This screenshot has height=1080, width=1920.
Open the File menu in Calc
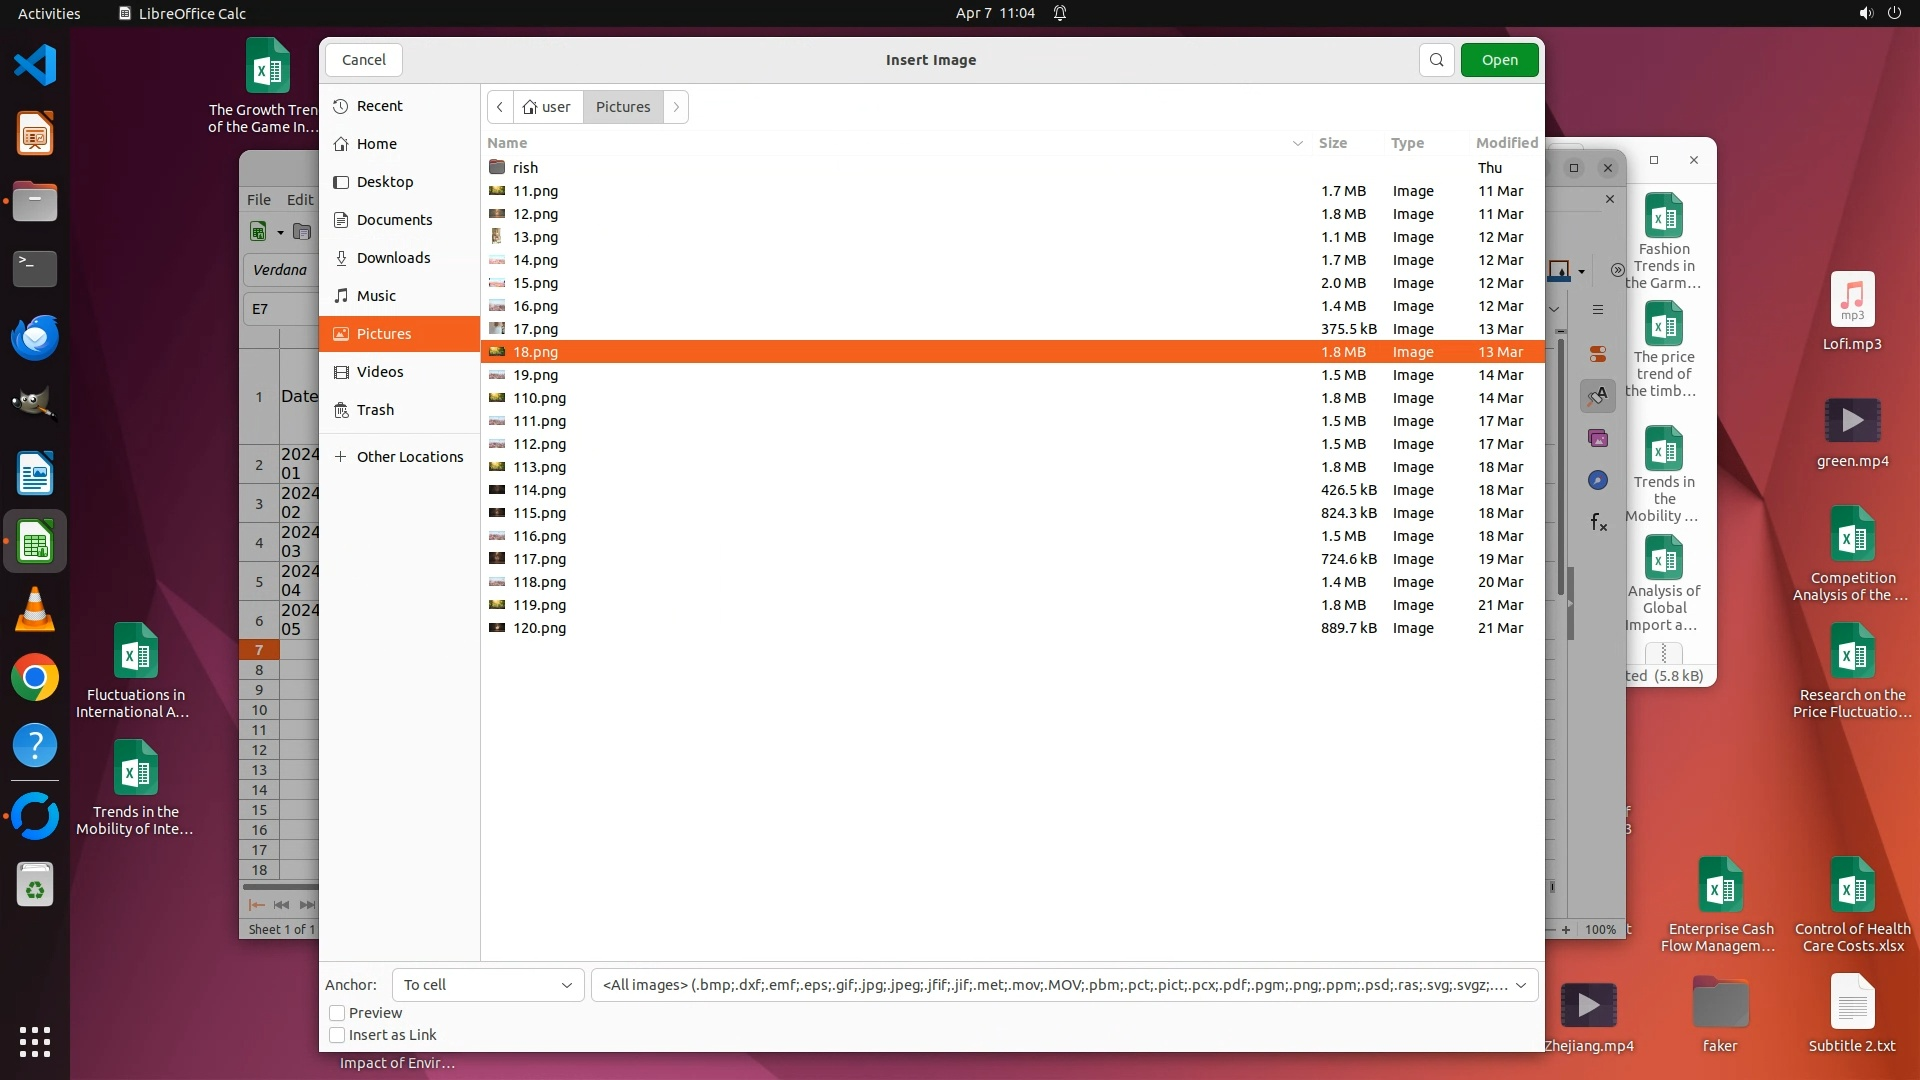pyautogui.click(x=258, y=200)
